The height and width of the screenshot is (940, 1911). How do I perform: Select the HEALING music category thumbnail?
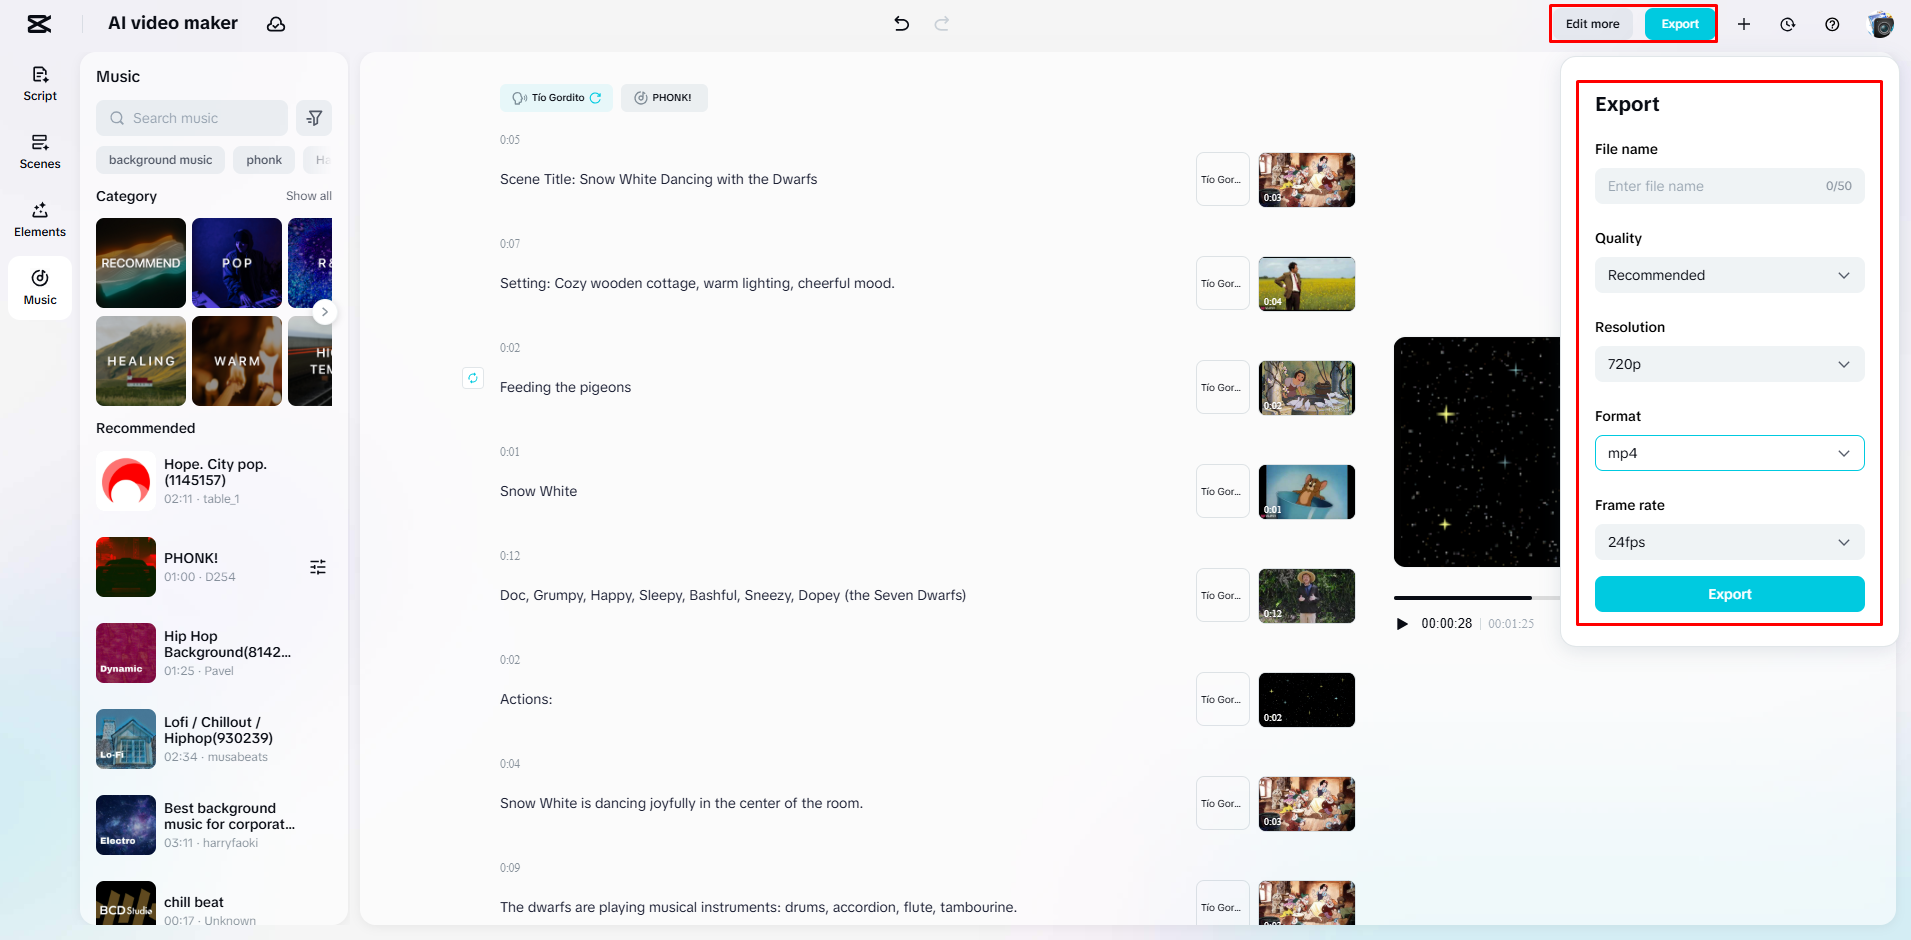click(x=141, y=361)
